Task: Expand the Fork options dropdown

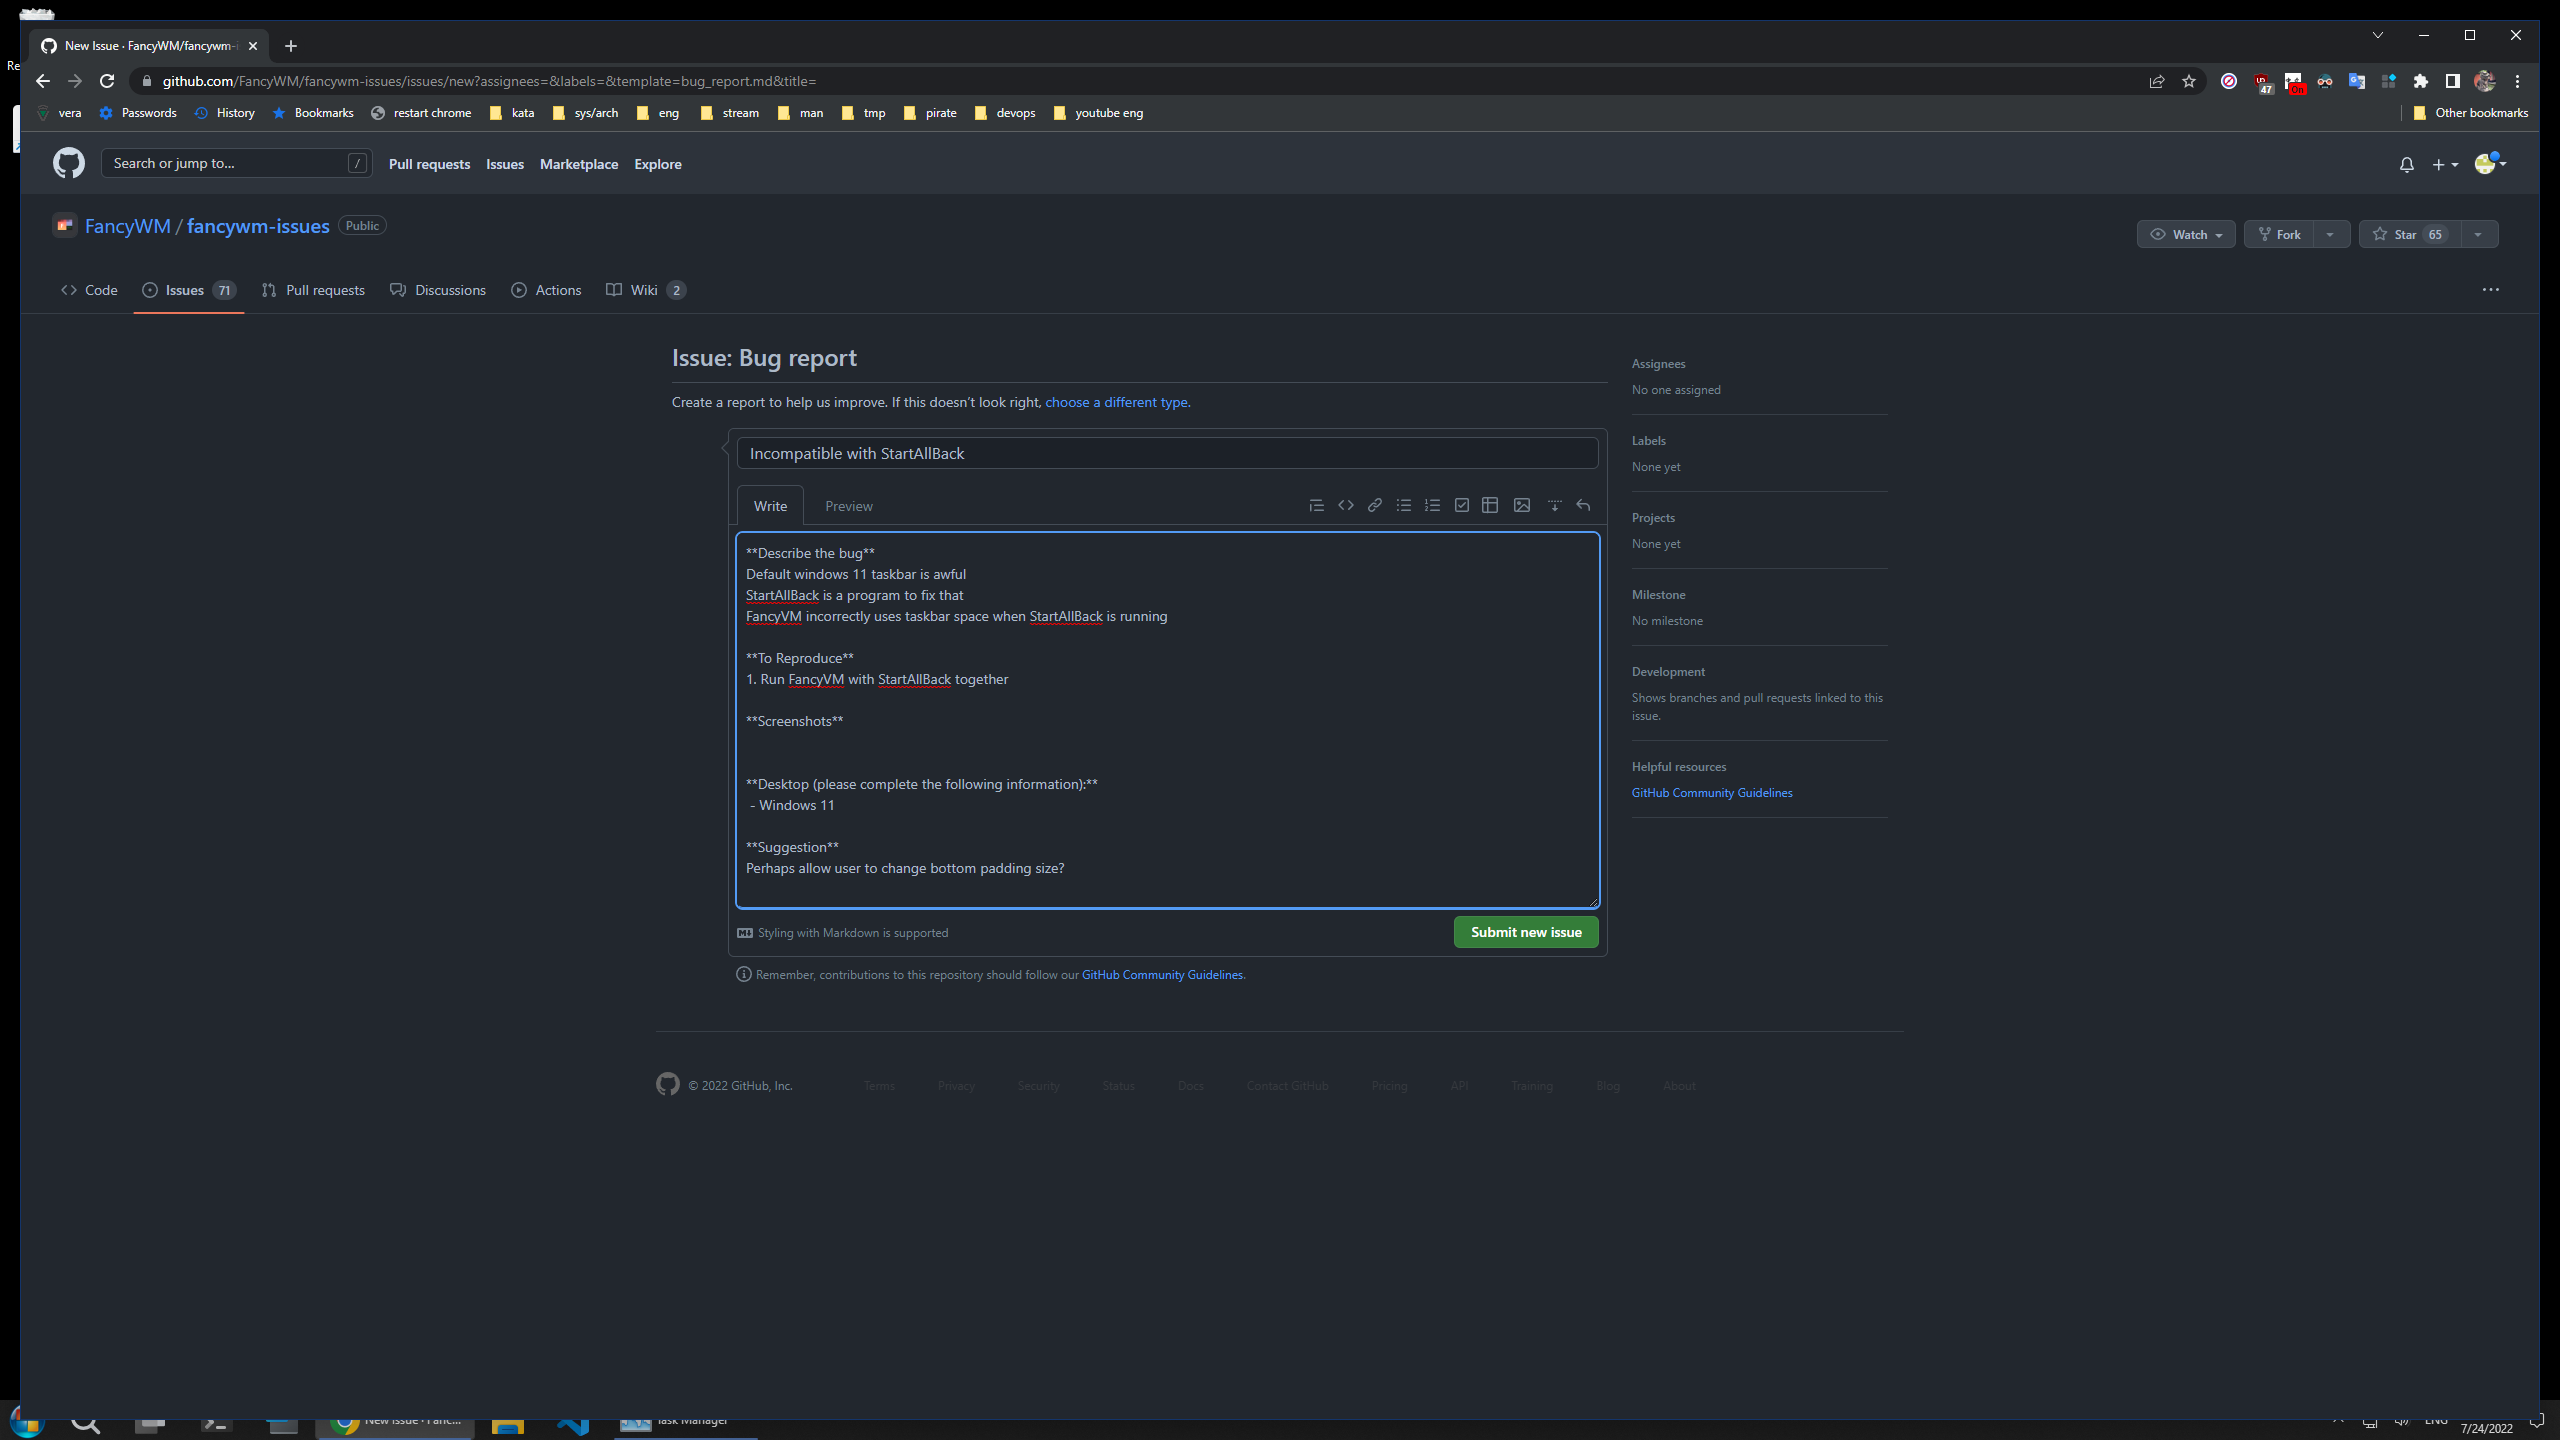Action: (2332, 233)
